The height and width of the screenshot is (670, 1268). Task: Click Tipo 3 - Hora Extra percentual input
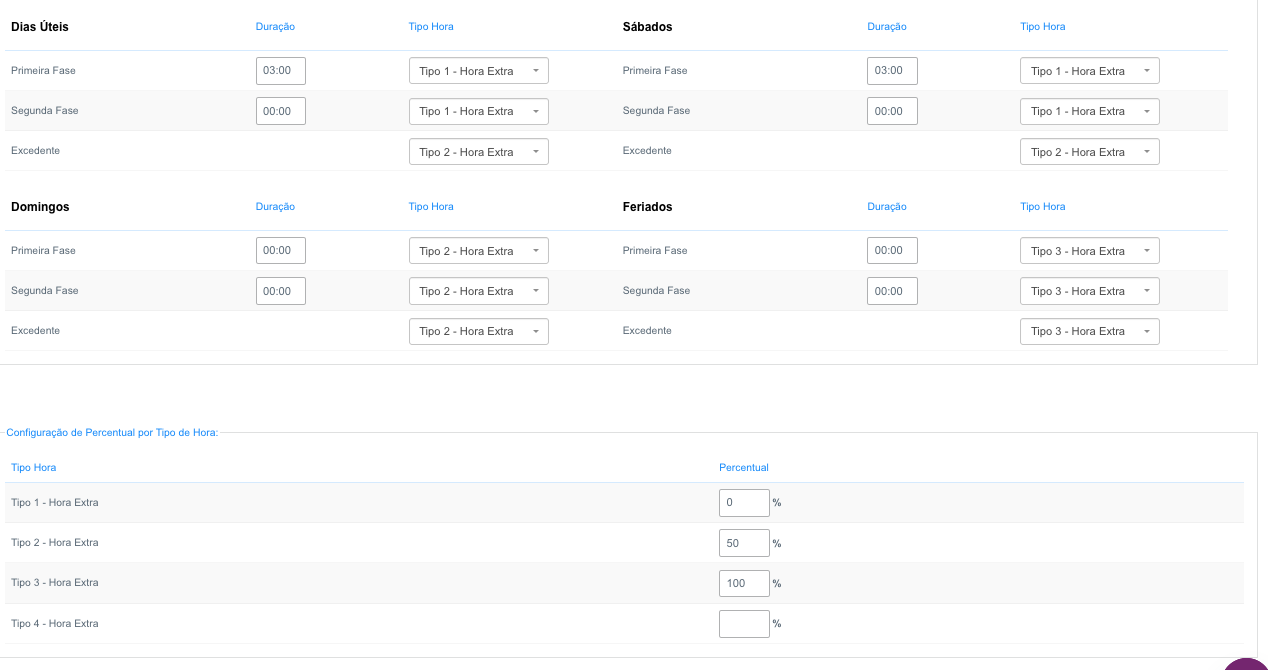click(x=744, y=583)
